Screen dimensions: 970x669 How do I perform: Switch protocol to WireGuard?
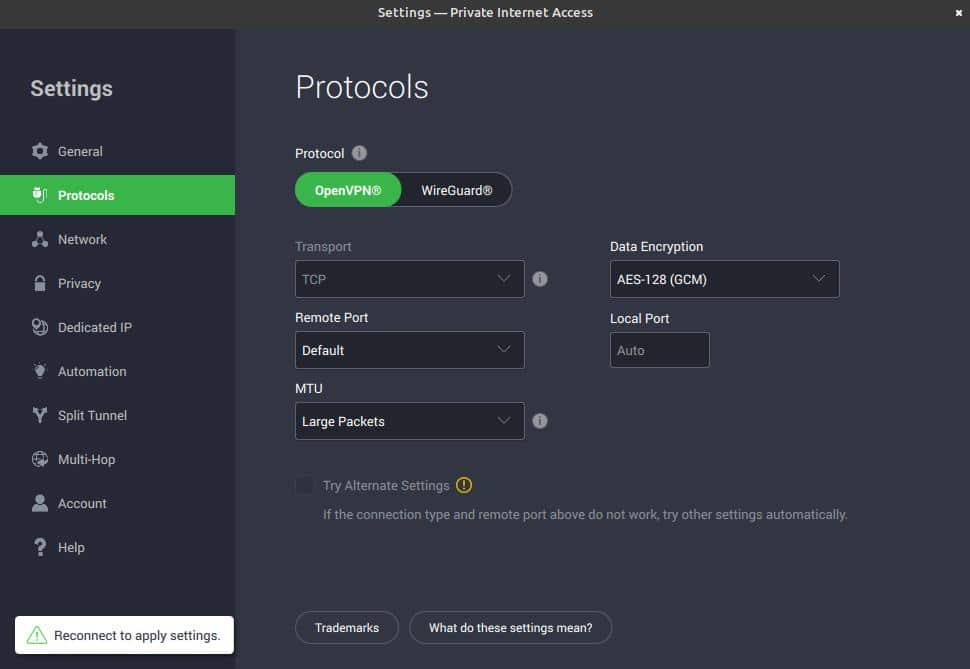click(457, 190)
